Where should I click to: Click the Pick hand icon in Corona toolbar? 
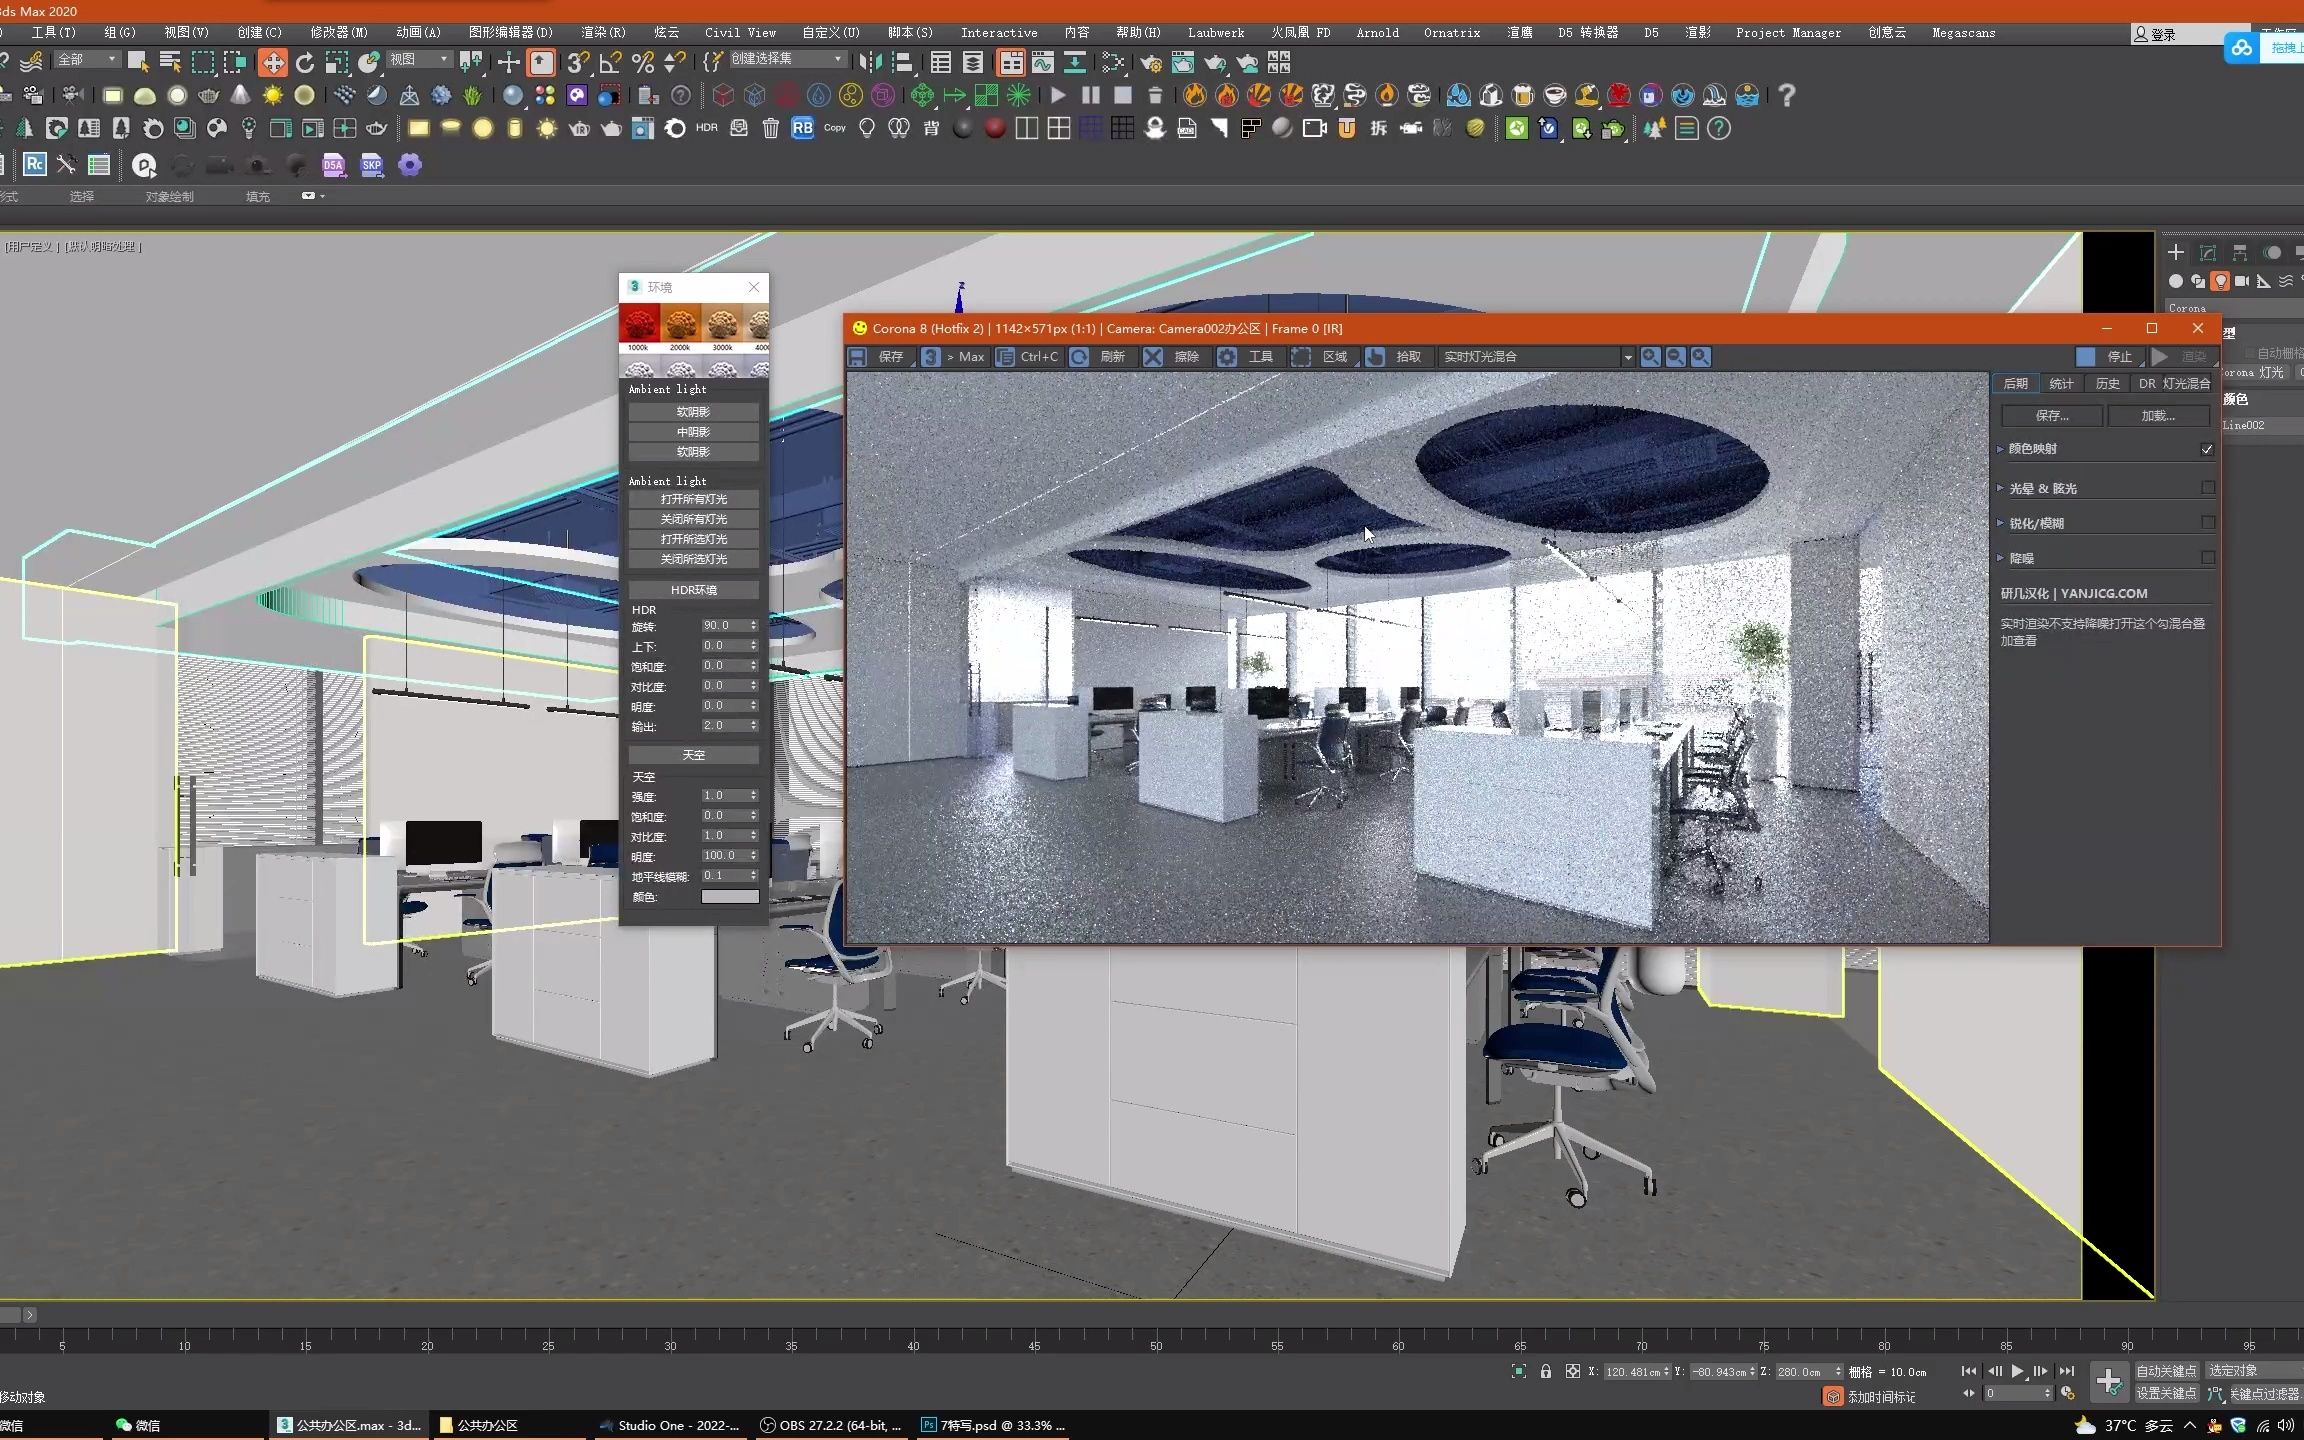pos(1375,357)
